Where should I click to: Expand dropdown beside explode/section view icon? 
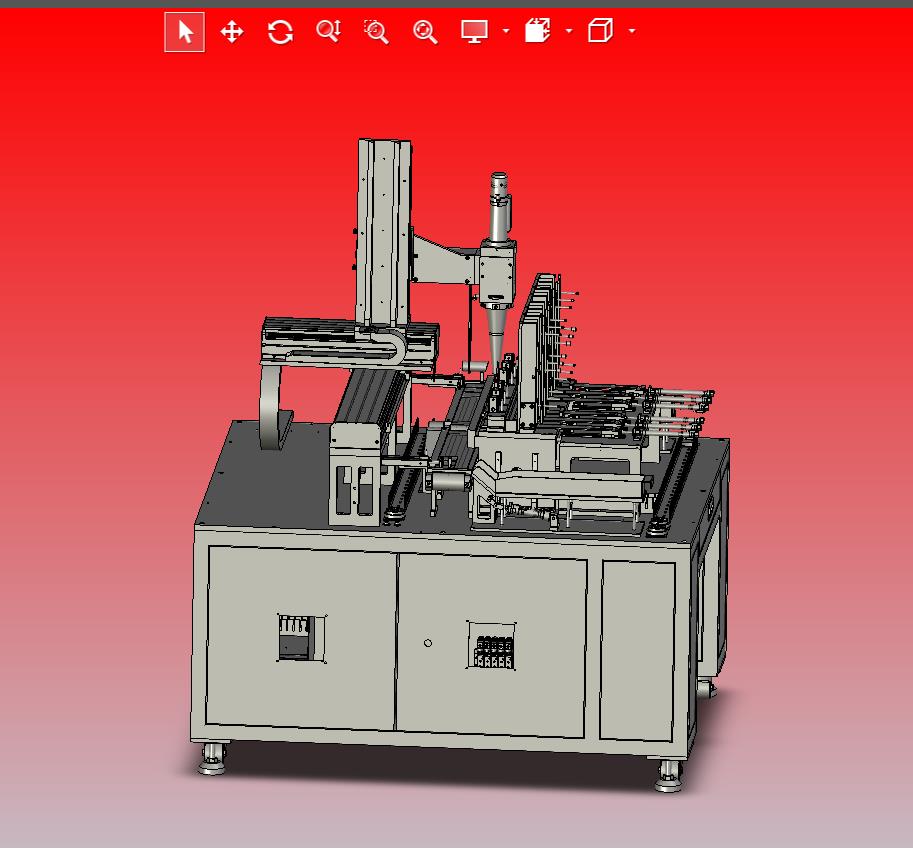(569, 31)
